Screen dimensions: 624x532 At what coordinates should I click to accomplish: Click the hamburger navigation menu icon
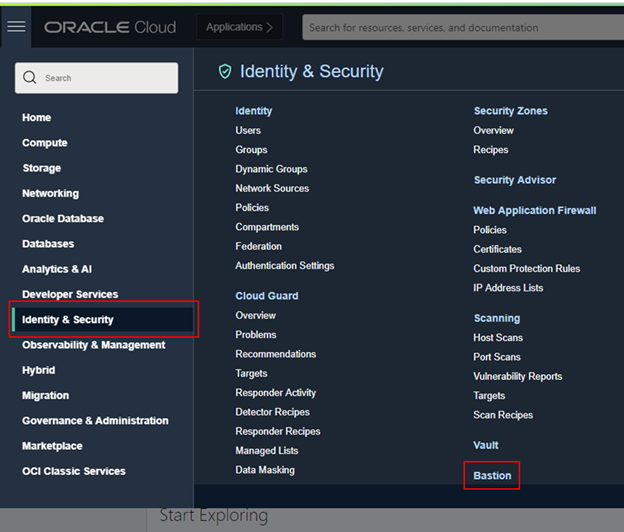(x=16, y=27)
